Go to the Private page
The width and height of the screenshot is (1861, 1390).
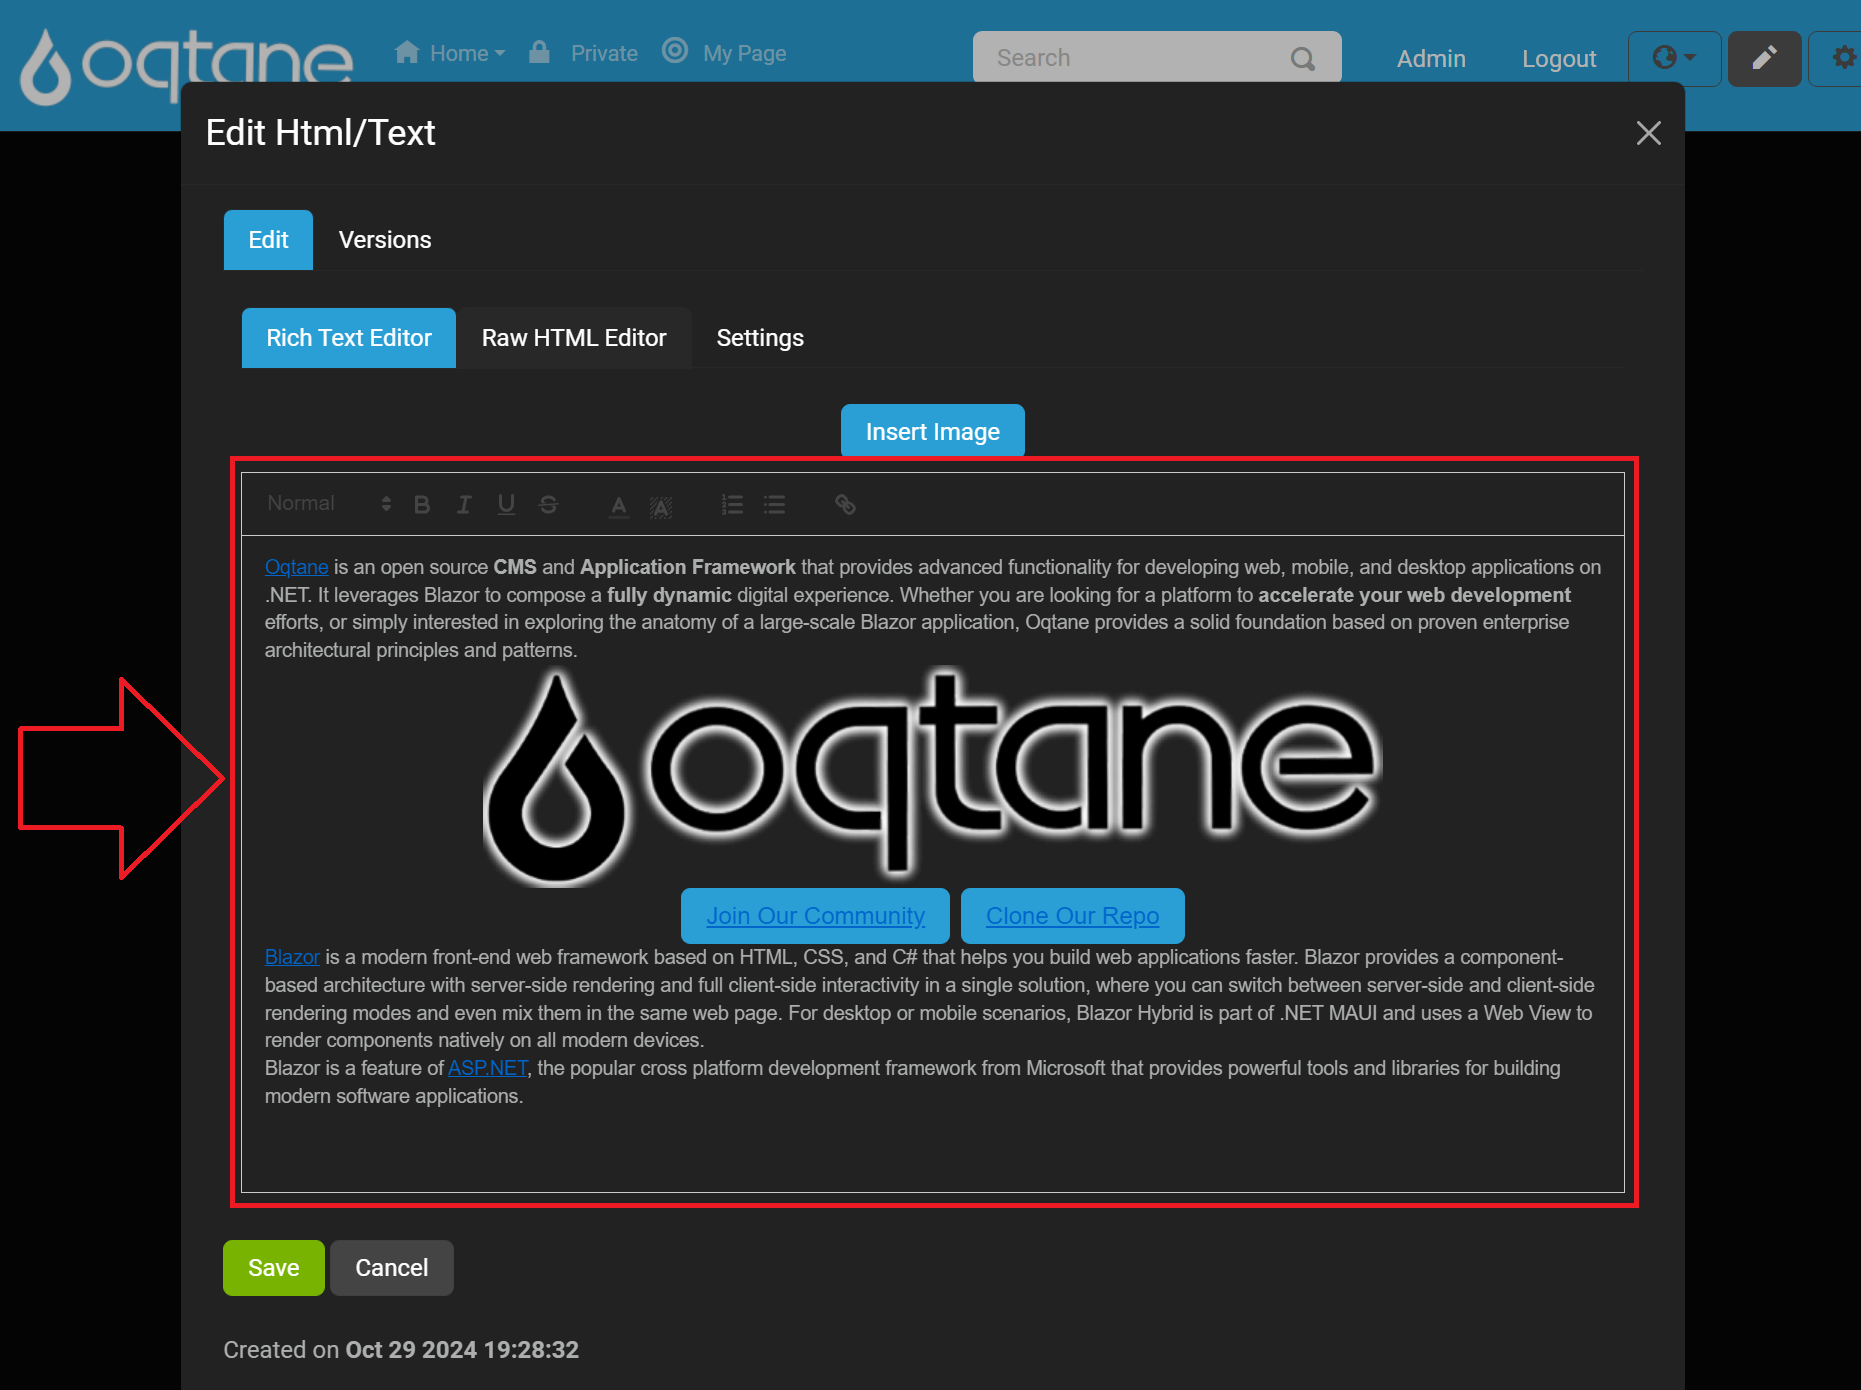tap(583, 53)
